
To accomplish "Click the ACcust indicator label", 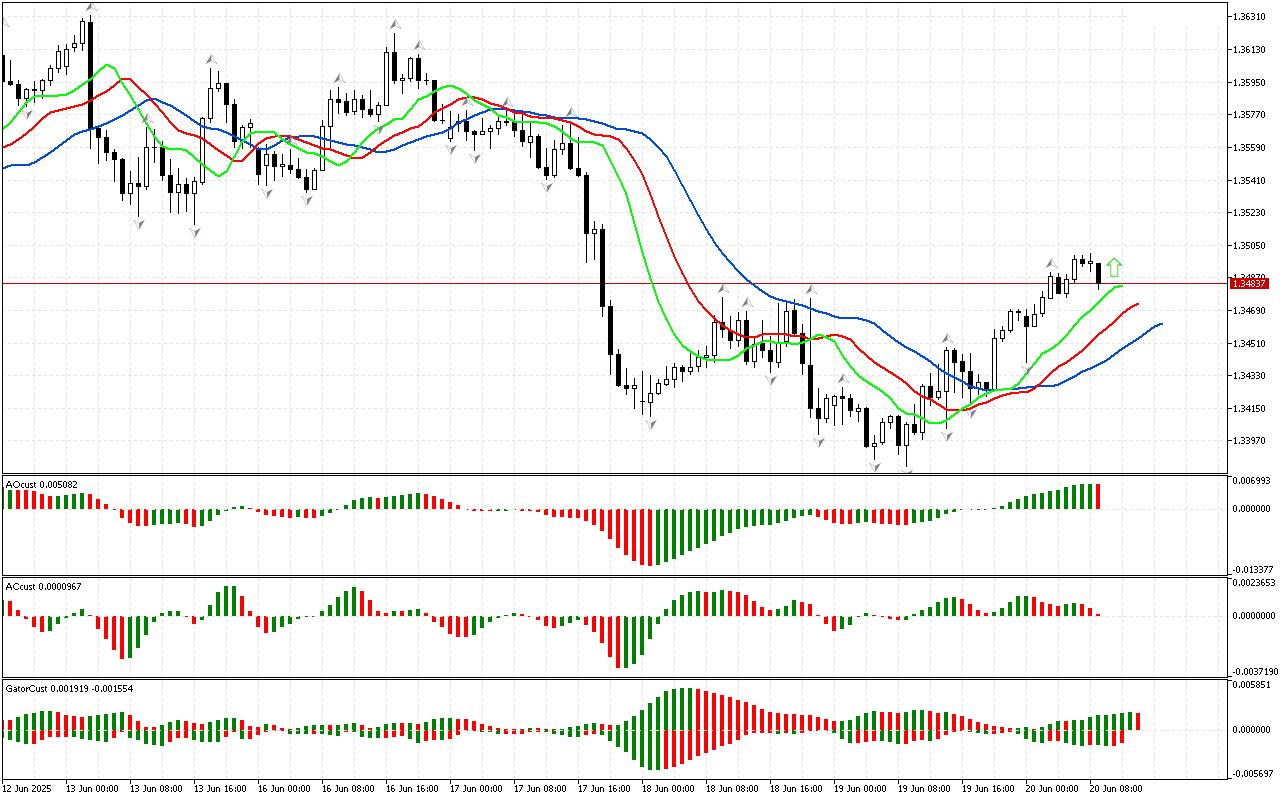I will 44,585.
